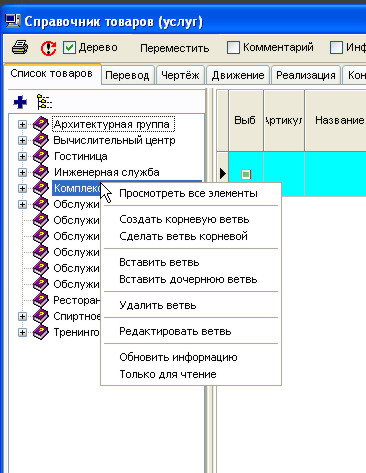This screenshot has width=366, height=473.
Task: Select the Тренинго tree item
Action: point(76,332)
